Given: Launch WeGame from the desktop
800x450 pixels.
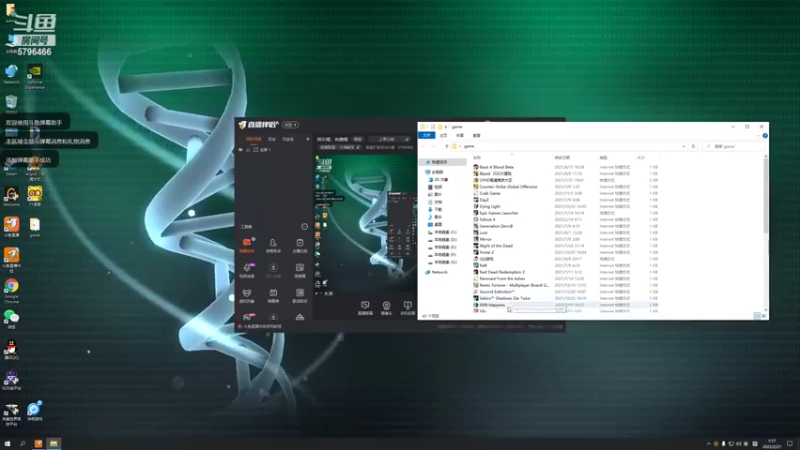Looking at the screenshot, I should pos(11,196).
